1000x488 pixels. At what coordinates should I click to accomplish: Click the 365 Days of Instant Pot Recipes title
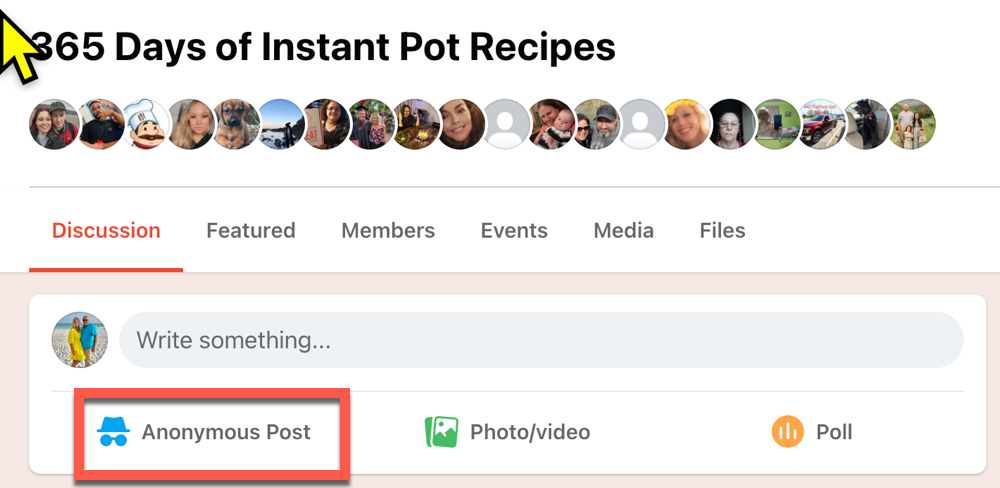323,47
